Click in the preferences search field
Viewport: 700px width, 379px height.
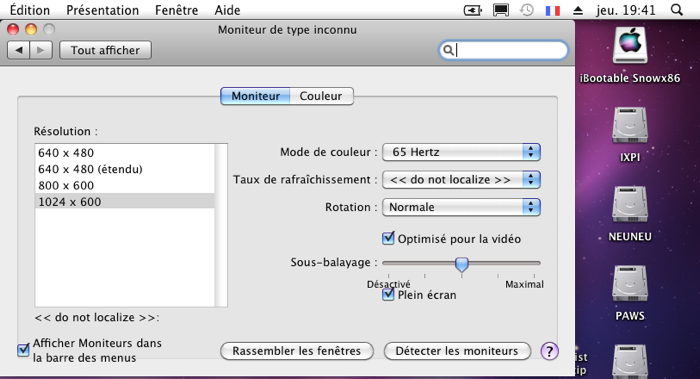tap(504, 50)
